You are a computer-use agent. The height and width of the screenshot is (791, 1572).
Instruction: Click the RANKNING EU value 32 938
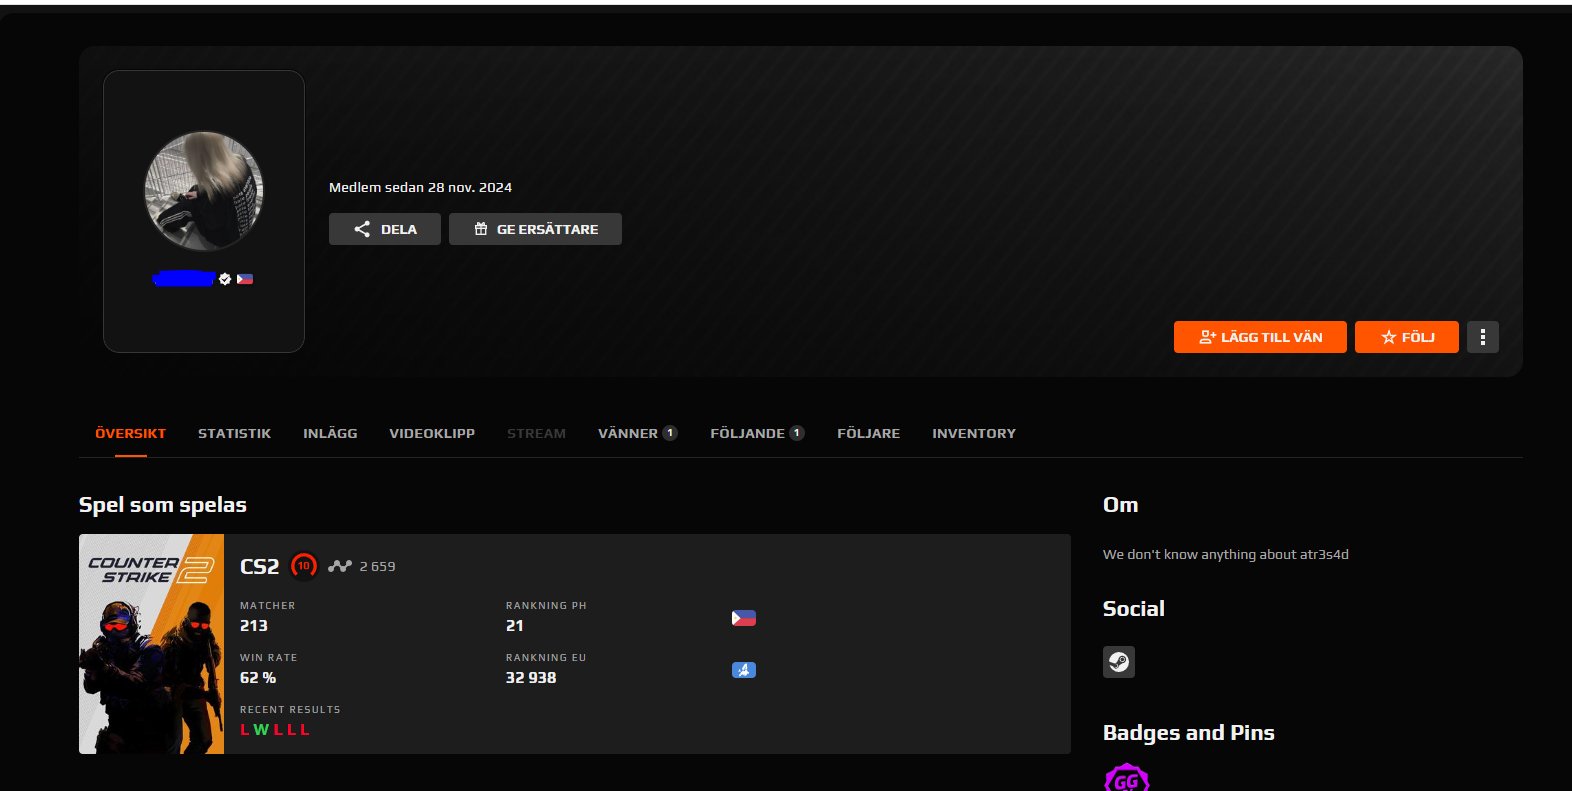(531, 677)
